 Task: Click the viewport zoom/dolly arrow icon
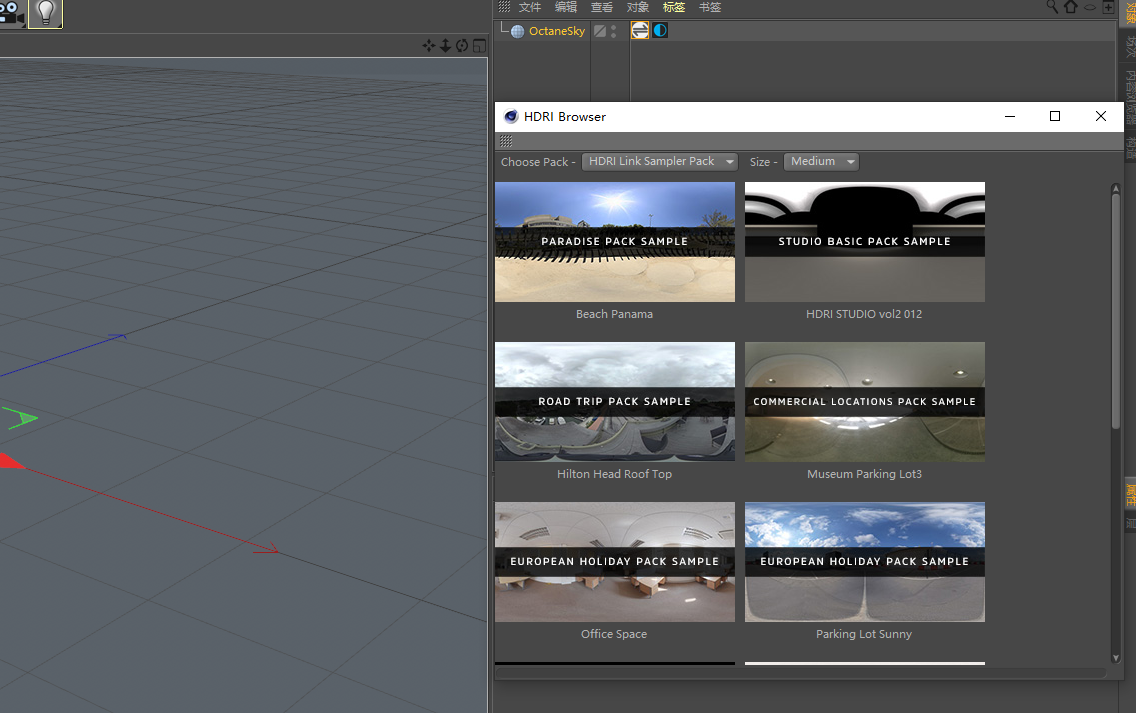[446, 46]
